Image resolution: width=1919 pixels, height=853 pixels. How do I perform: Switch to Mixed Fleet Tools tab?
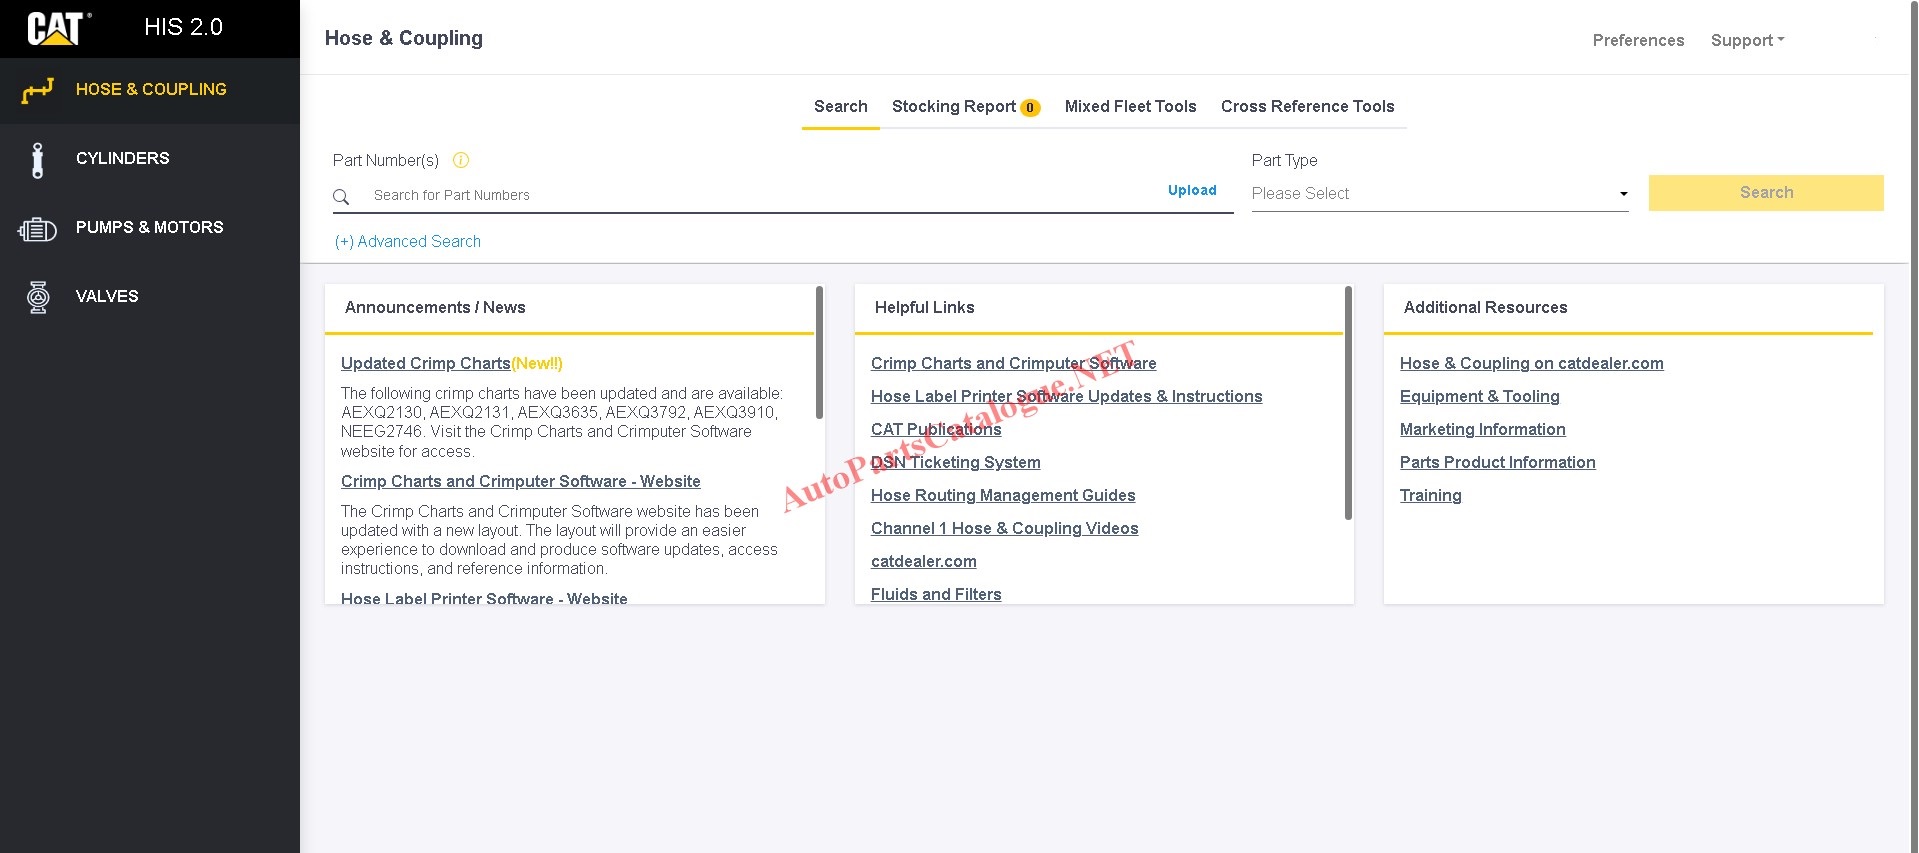1130,107
